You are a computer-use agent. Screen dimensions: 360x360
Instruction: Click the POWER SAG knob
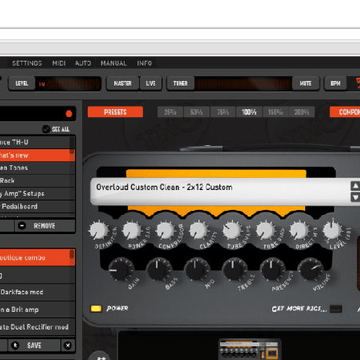tap(131, 231)
